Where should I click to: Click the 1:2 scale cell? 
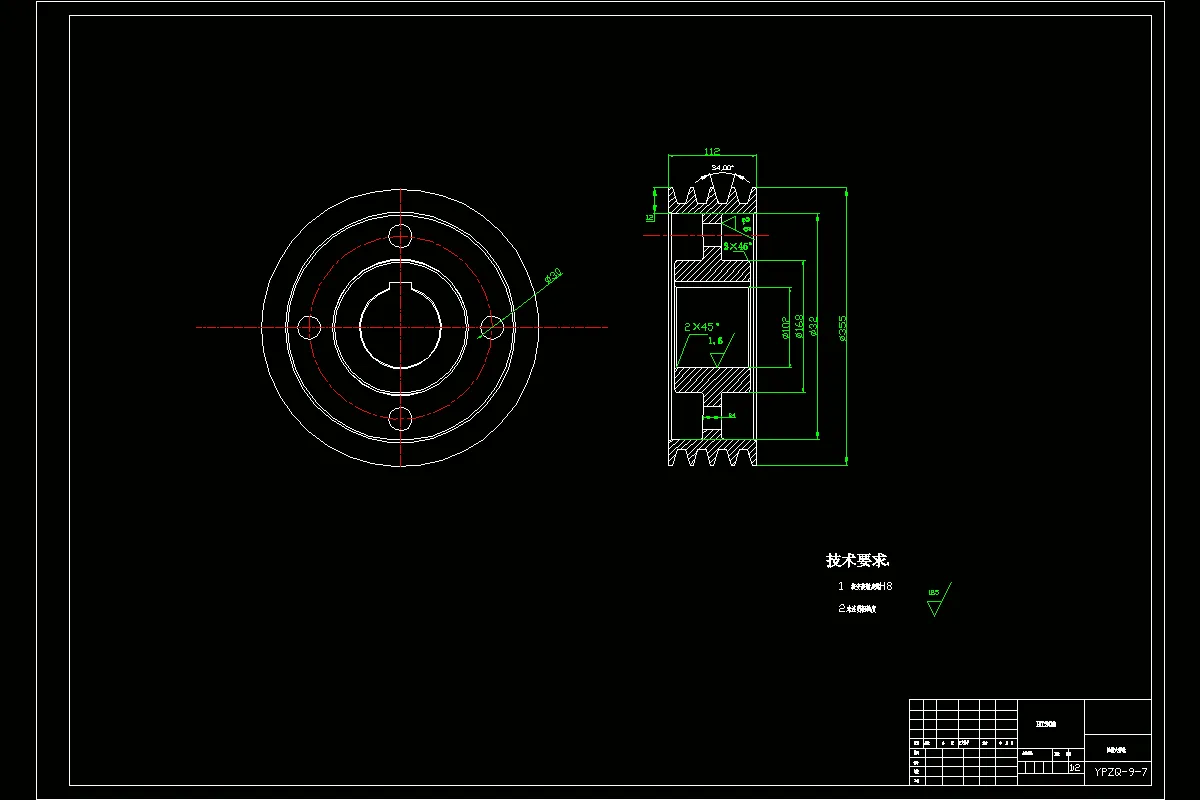[1075, 768]
